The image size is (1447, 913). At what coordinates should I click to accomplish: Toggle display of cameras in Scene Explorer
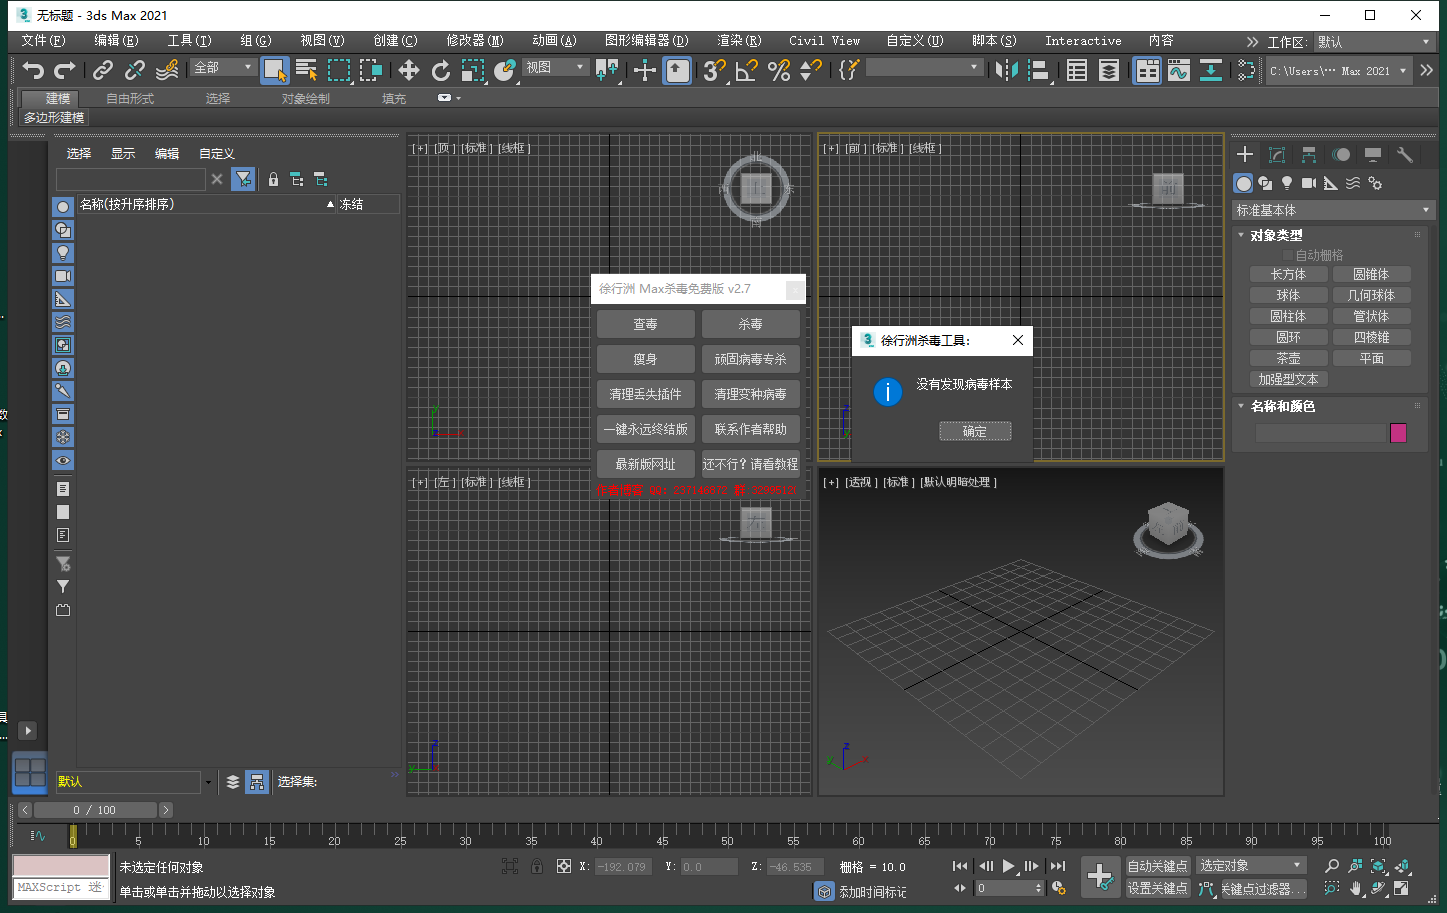tap(63, 276)
